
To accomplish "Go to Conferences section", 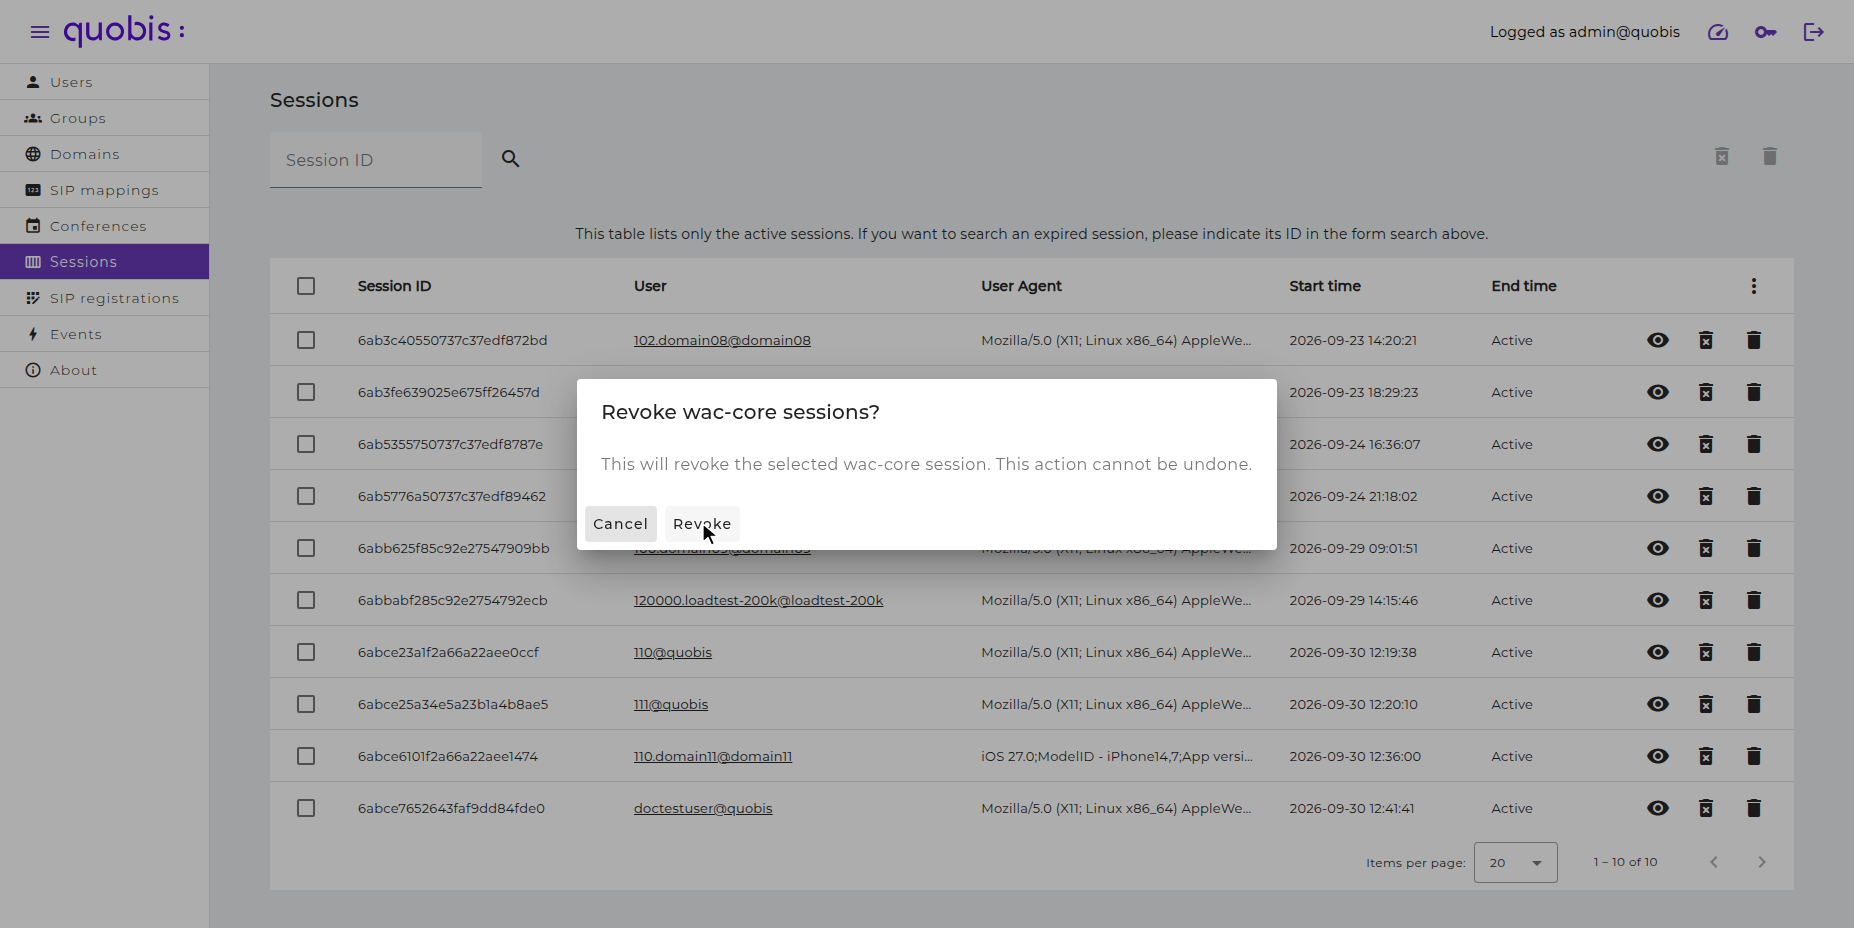I will click(x=105, y=226).
